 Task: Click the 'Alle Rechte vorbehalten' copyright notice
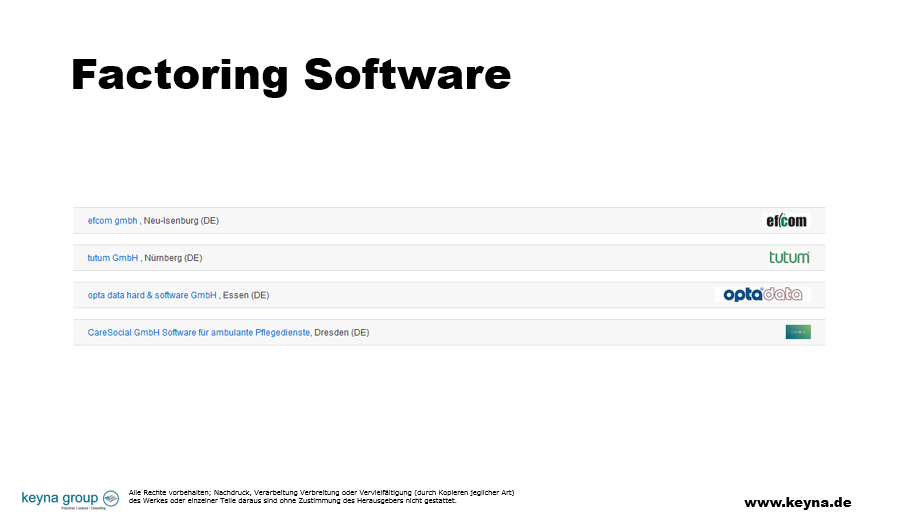(x=321, y=497)
